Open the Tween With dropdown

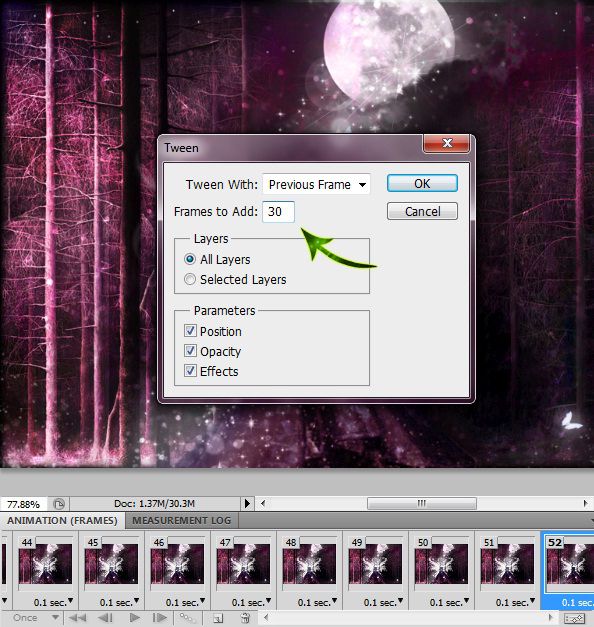point(316,184)
